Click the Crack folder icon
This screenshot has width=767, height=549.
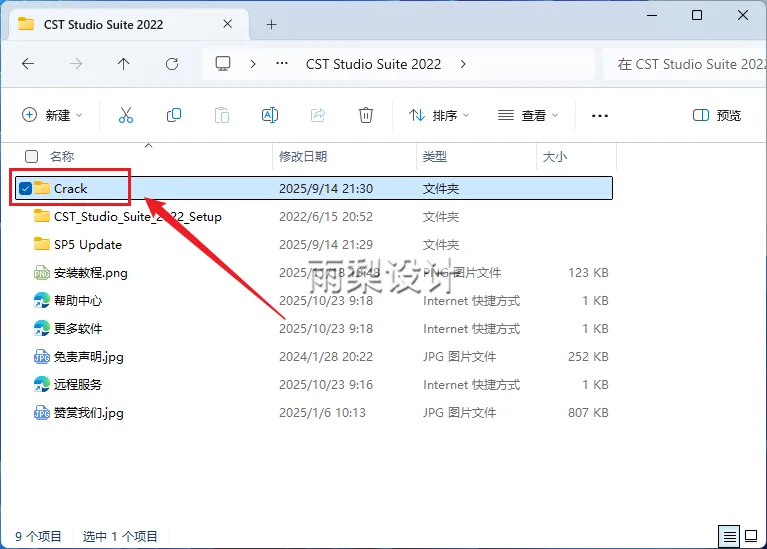pos(42,188)
